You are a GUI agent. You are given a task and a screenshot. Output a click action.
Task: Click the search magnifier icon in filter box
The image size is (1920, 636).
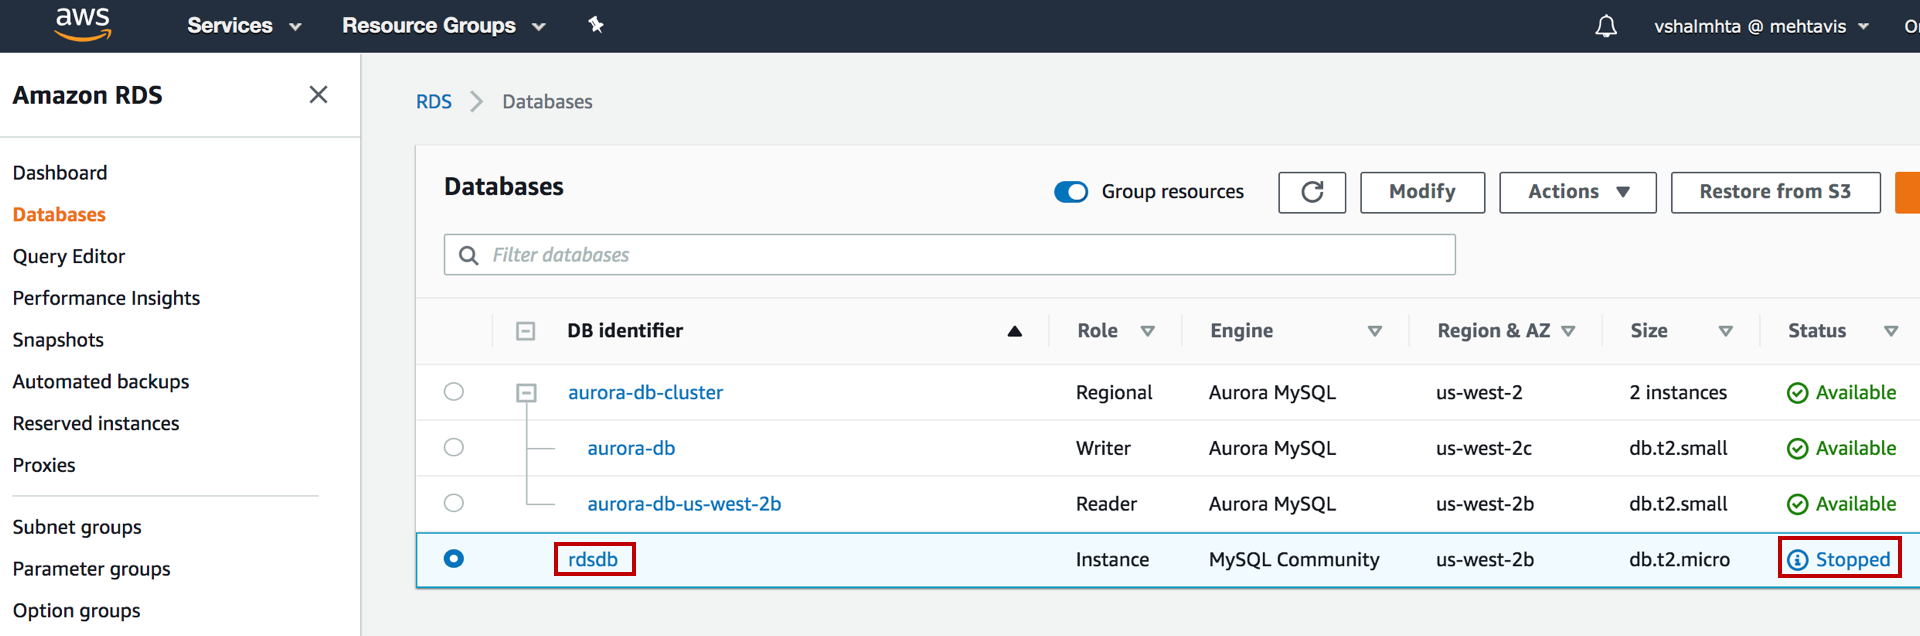click(x=468, y=255)
